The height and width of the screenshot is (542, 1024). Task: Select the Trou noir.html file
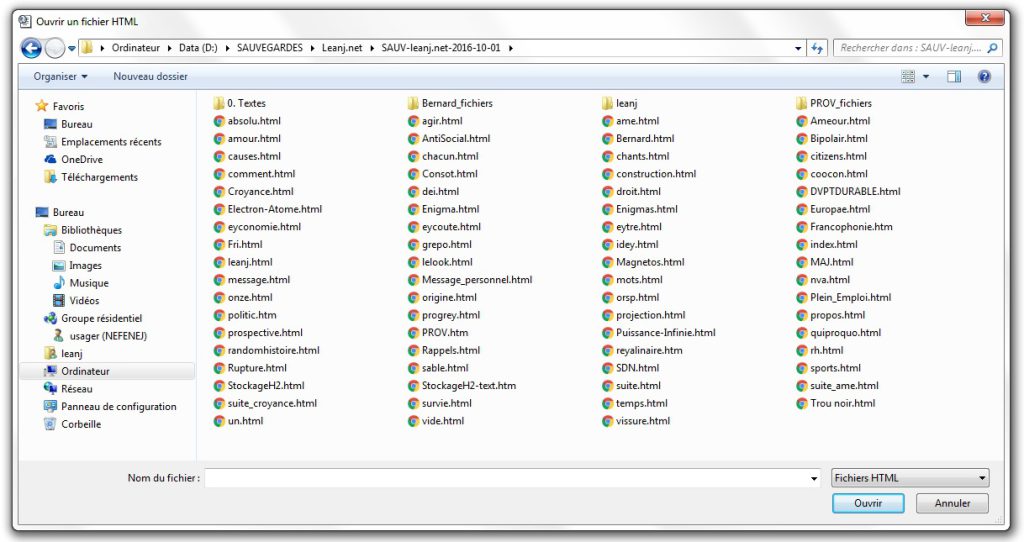click(x=842, y=403)
